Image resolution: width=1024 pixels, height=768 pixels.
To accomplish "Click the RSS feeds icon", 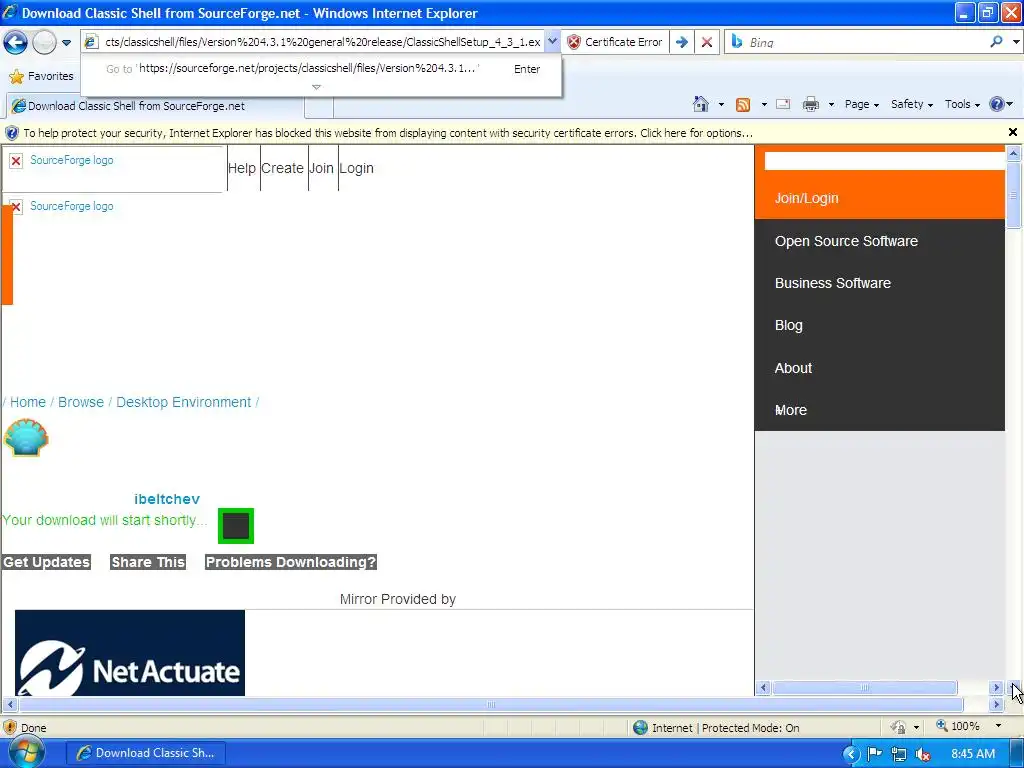I will (743, 104).
